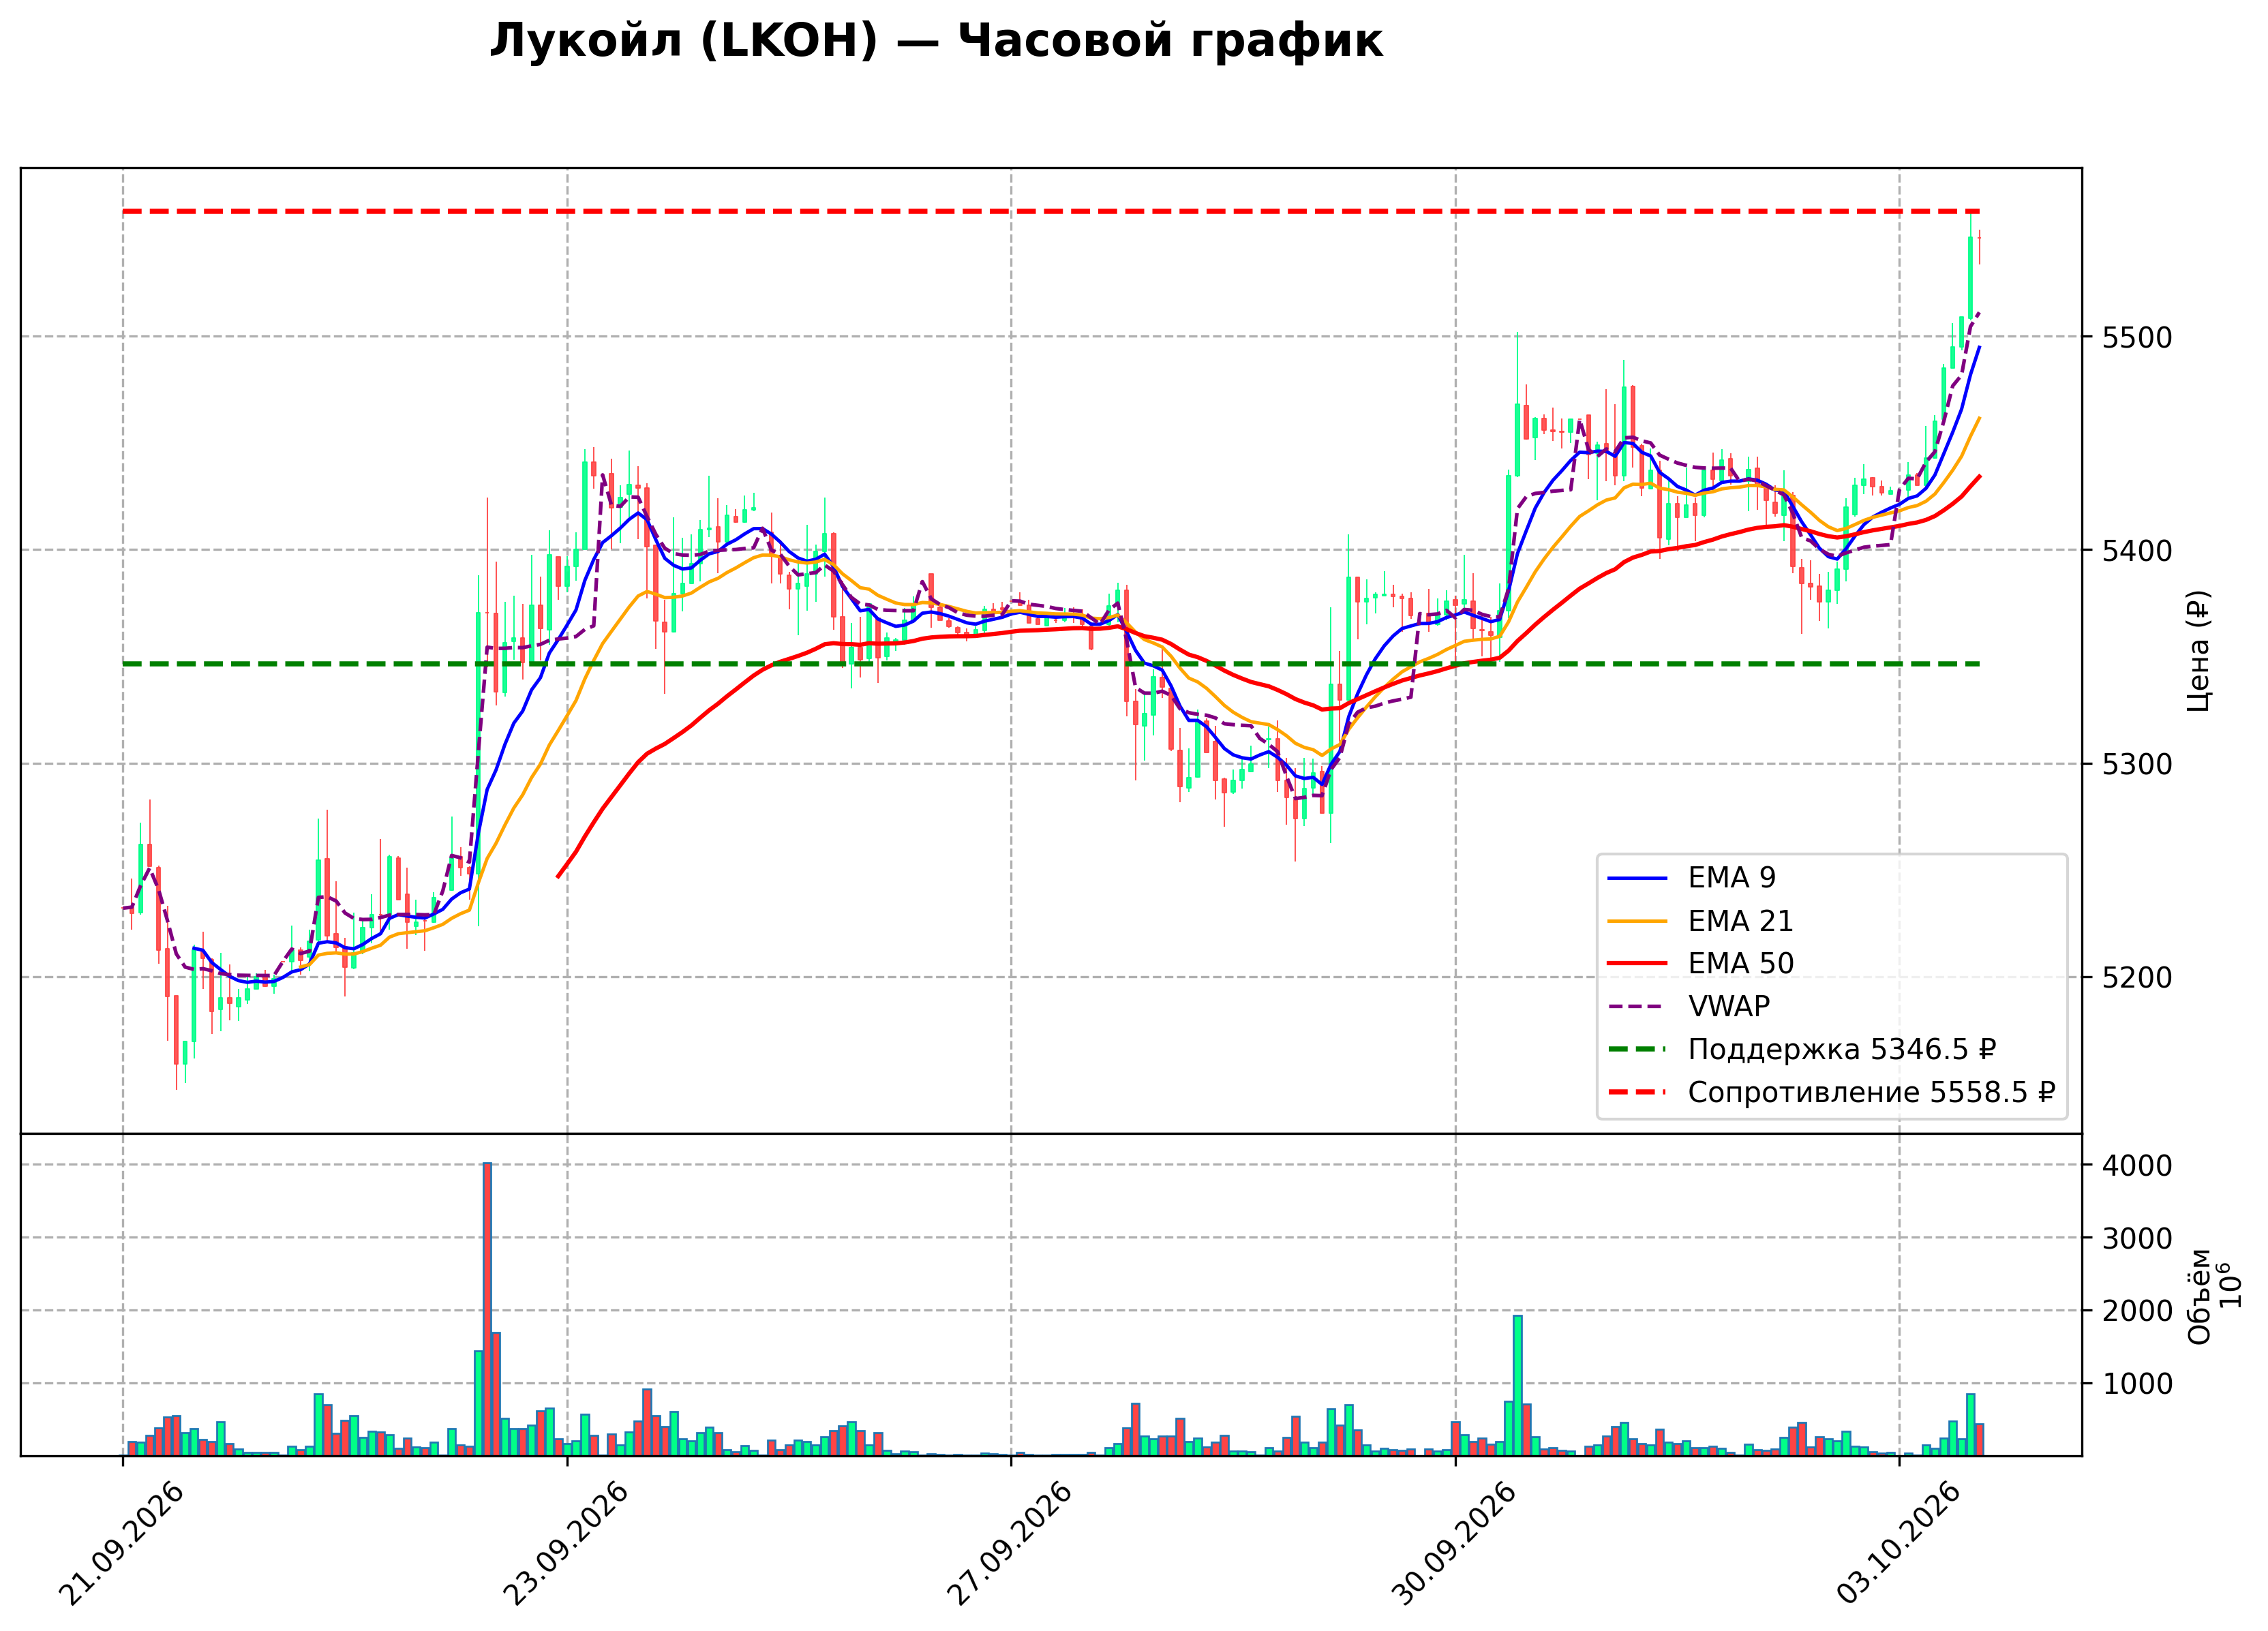
Task: Click the "Объём" volume axis title
Action: tap(2200, 1297)
